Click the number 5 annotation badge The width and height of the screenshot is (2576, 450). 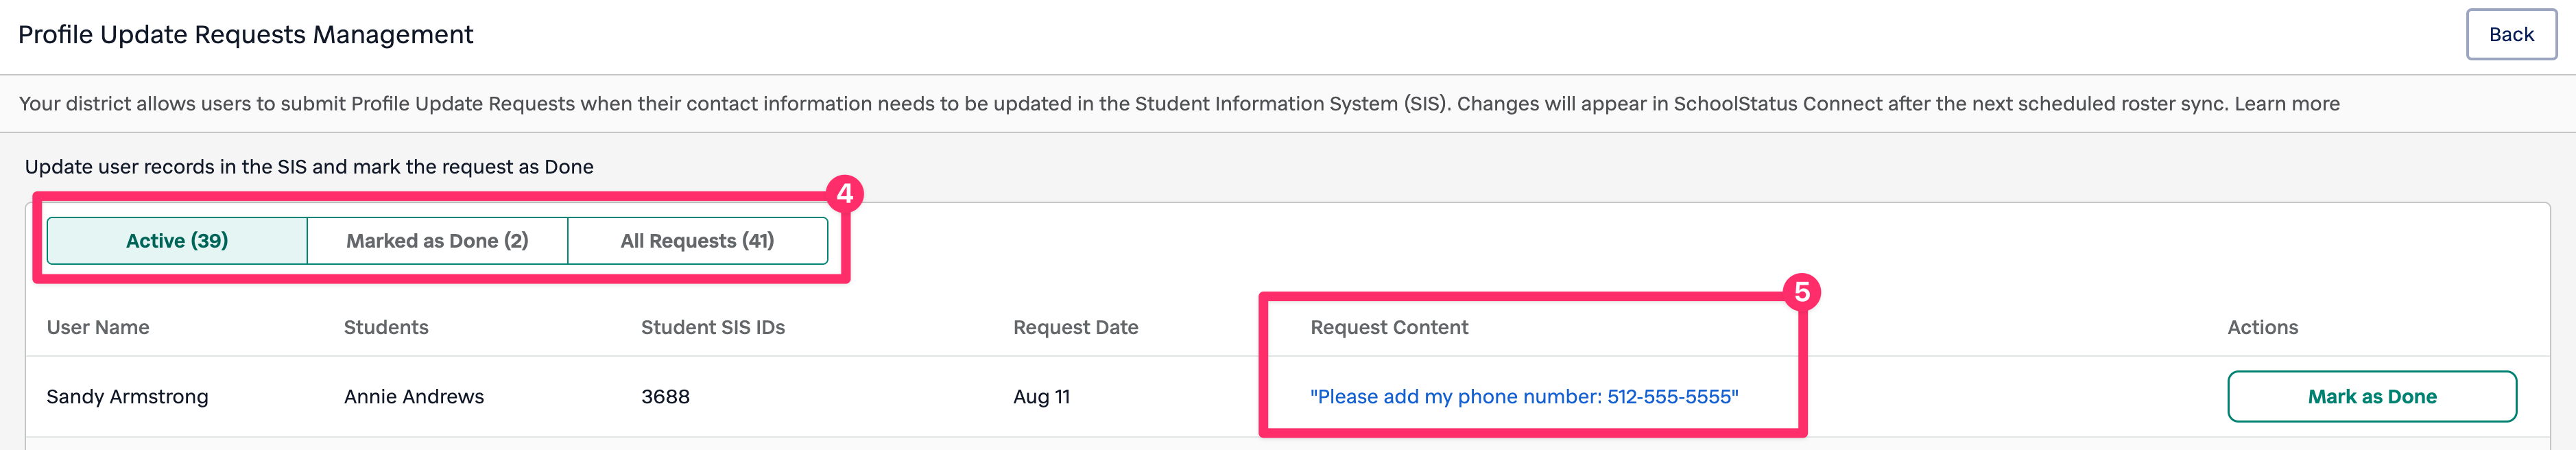[1802, 292]
